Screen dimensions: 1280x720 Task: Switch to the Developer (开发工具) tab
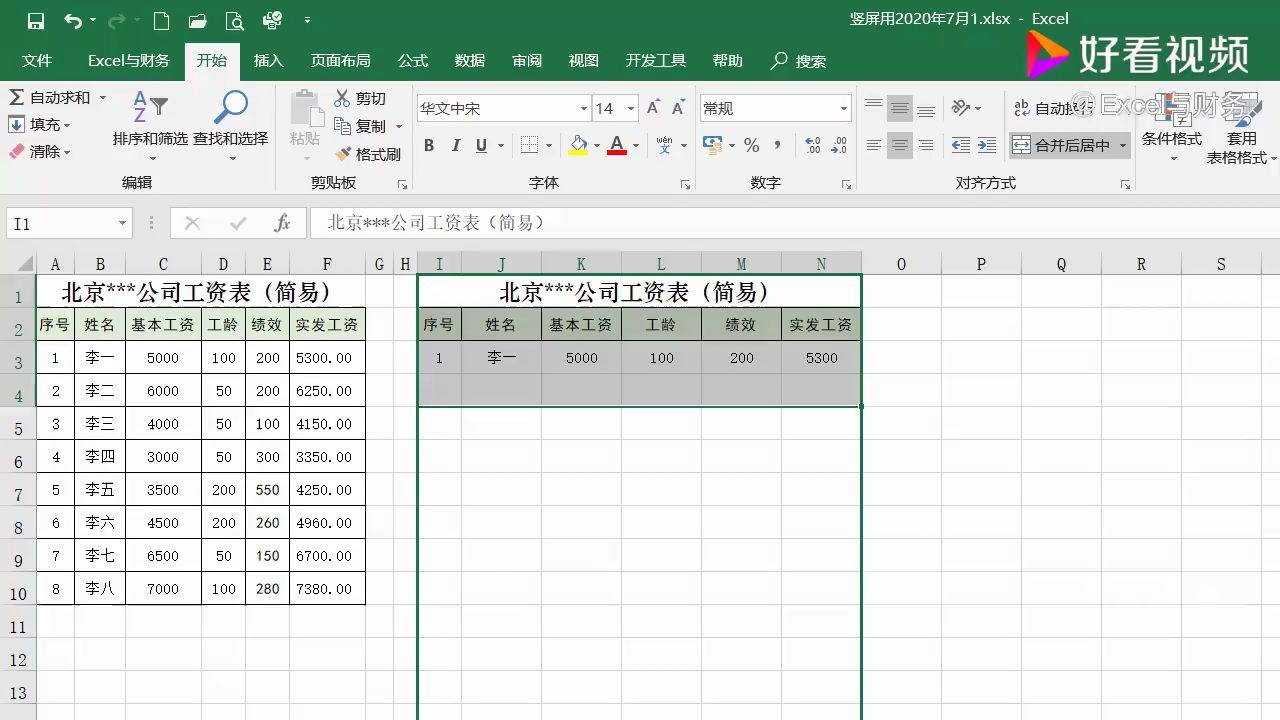656,61
